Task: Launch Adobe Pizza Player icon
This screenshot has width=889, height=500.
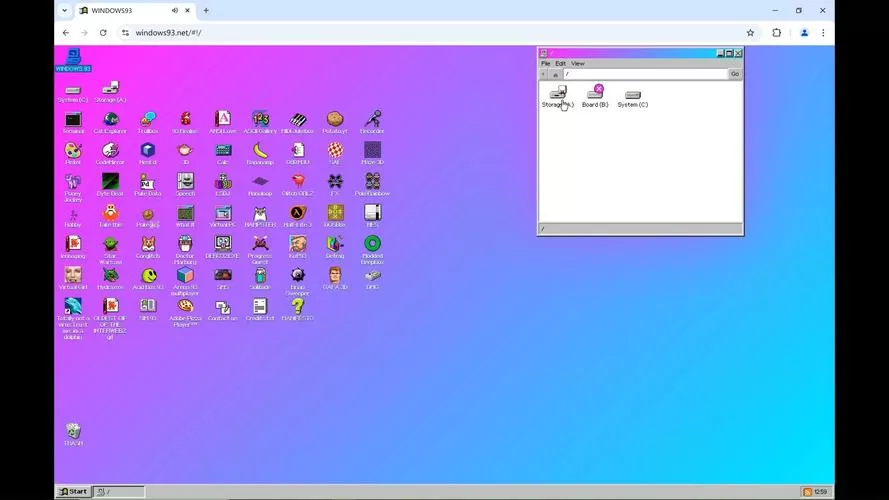Action: (185, 312)
